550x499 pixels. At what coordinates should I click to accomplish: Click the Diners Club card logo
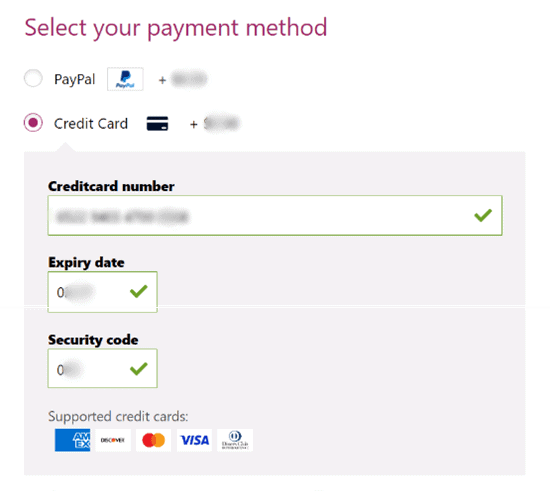[x=235, y=440]
